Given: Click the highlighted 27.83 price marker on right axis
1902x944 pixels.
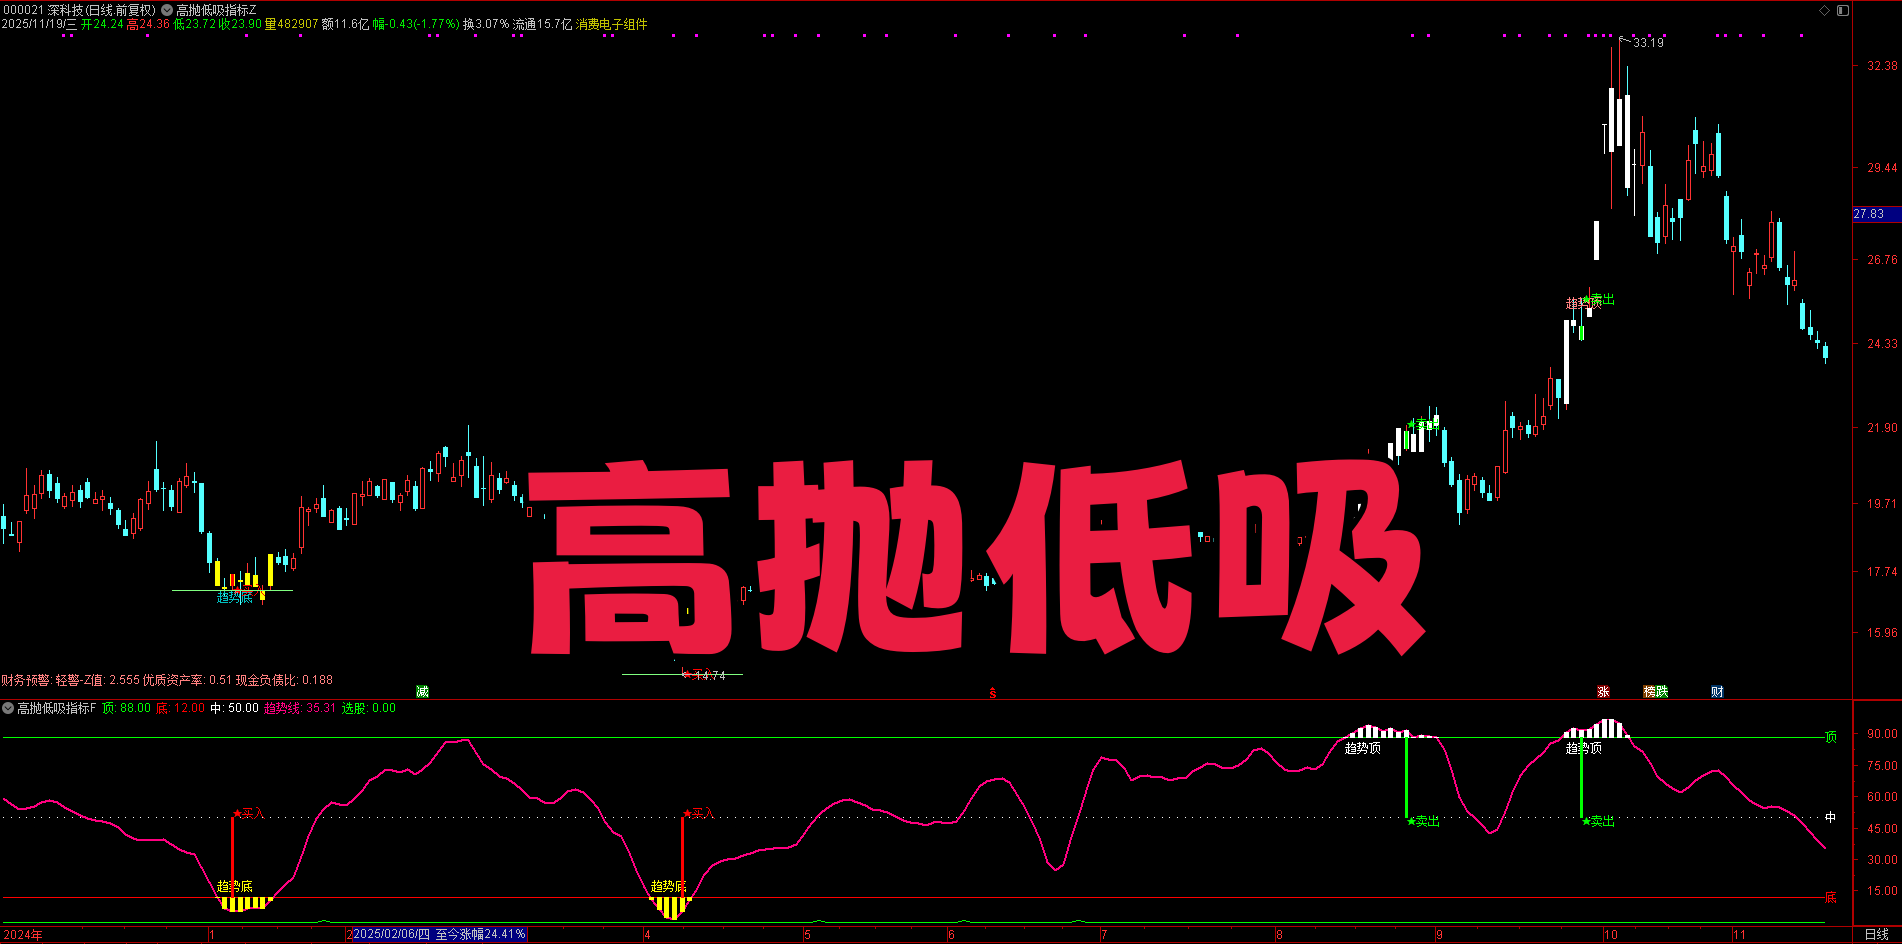Looking at the screenshot, I should [x=1868, y=213].
